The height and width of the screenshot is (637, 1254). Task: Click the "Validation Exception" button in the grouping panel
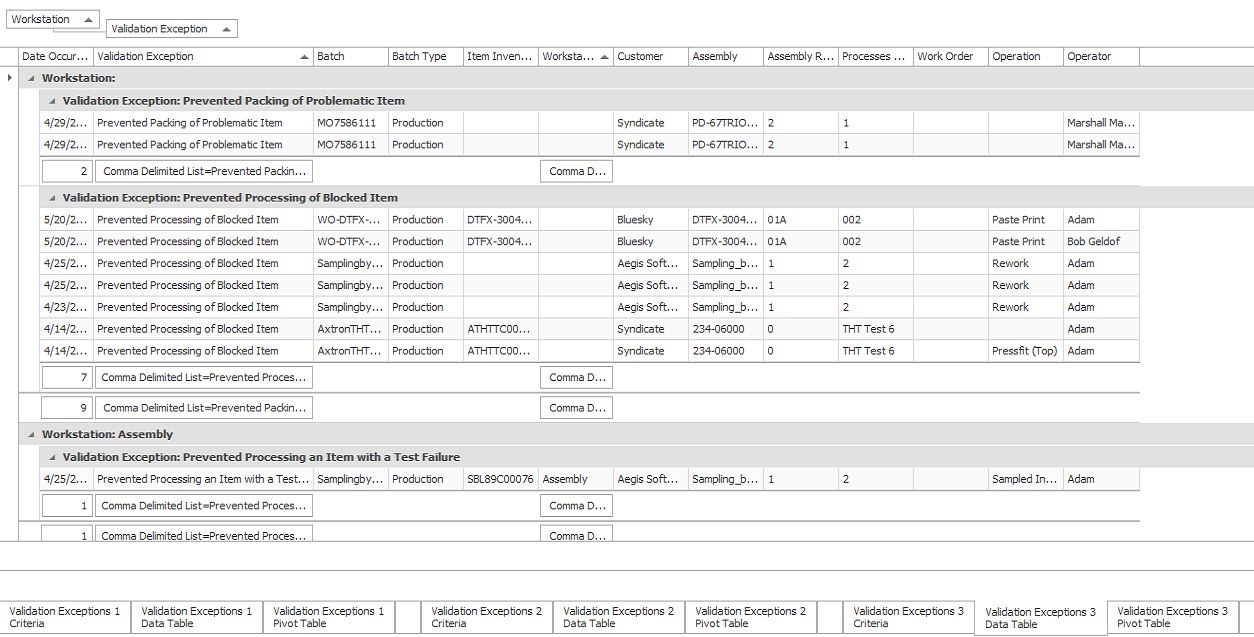(x=165, y=28)
